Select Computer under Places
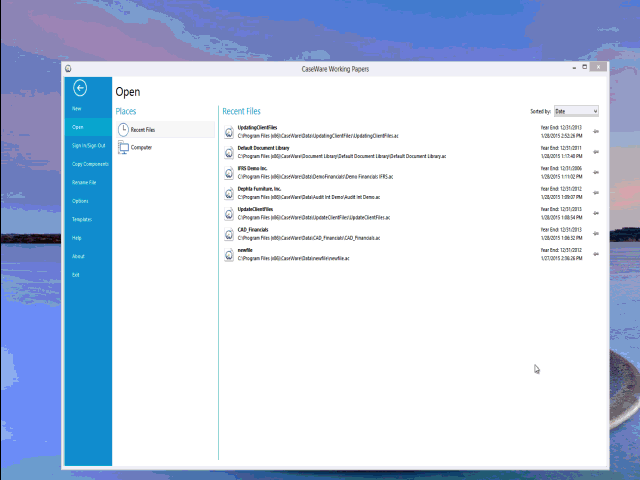 (165, 147)
